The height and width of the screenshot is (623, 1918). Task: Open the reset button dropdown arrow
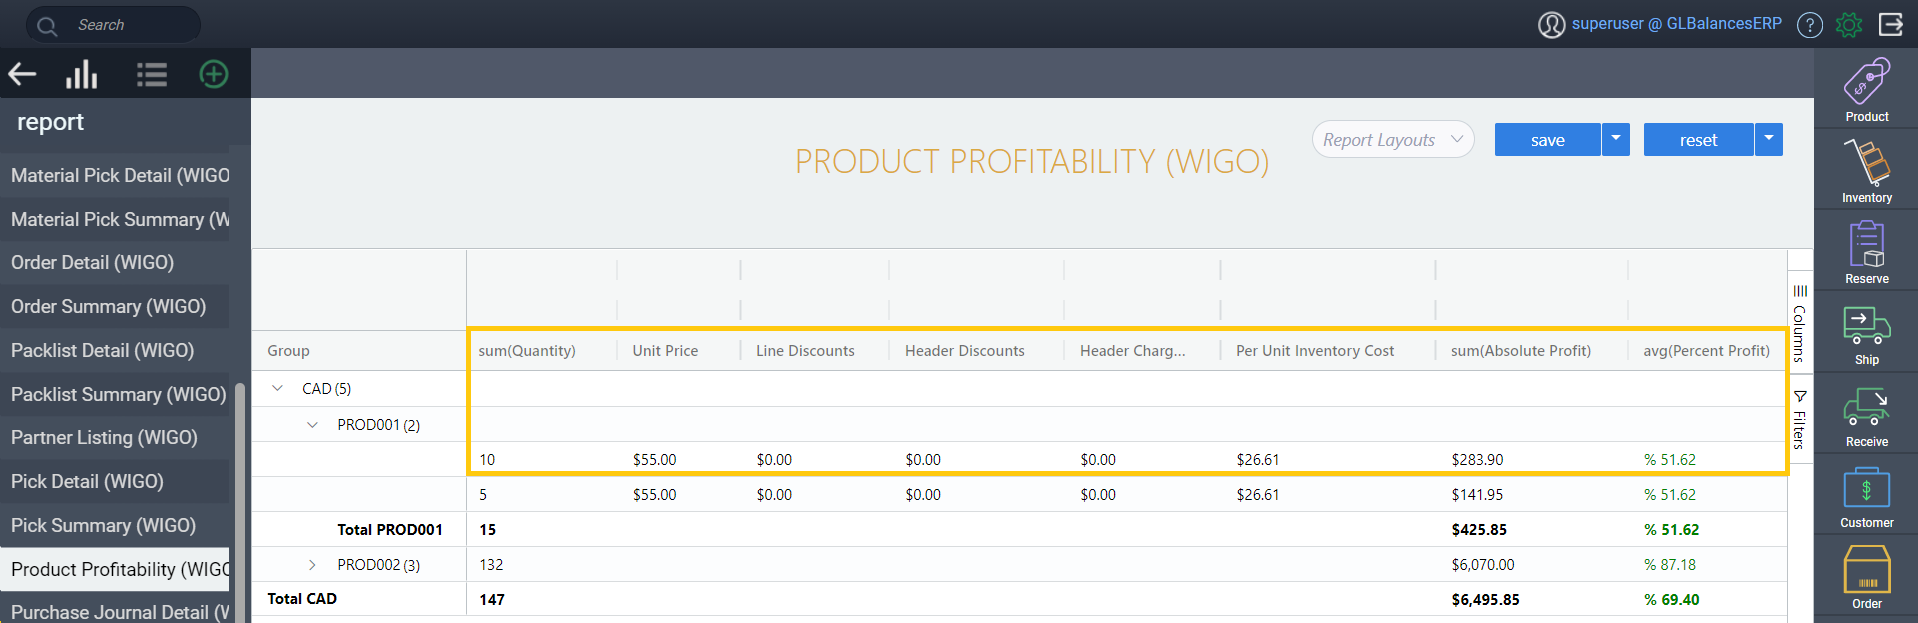[x=1769, y=139]
